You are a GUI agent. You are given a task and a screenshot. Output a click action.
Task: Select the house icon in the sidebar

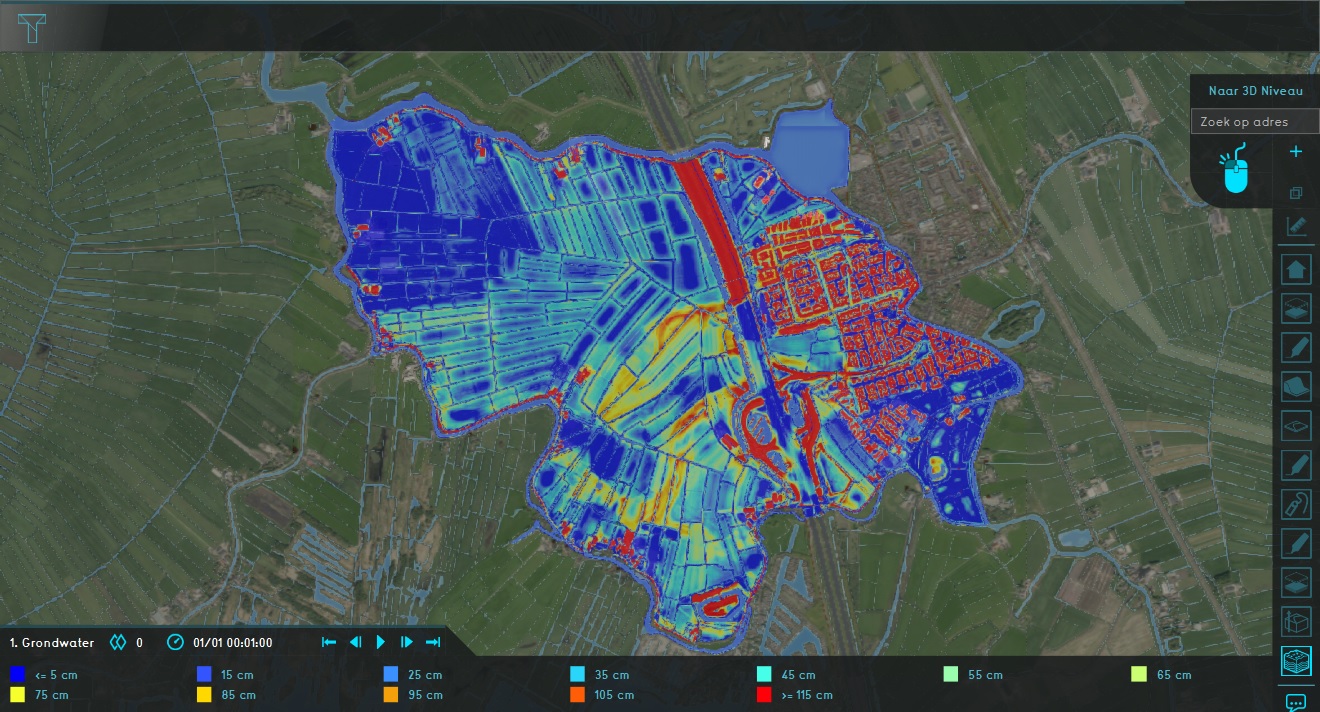coord(1296,269)
